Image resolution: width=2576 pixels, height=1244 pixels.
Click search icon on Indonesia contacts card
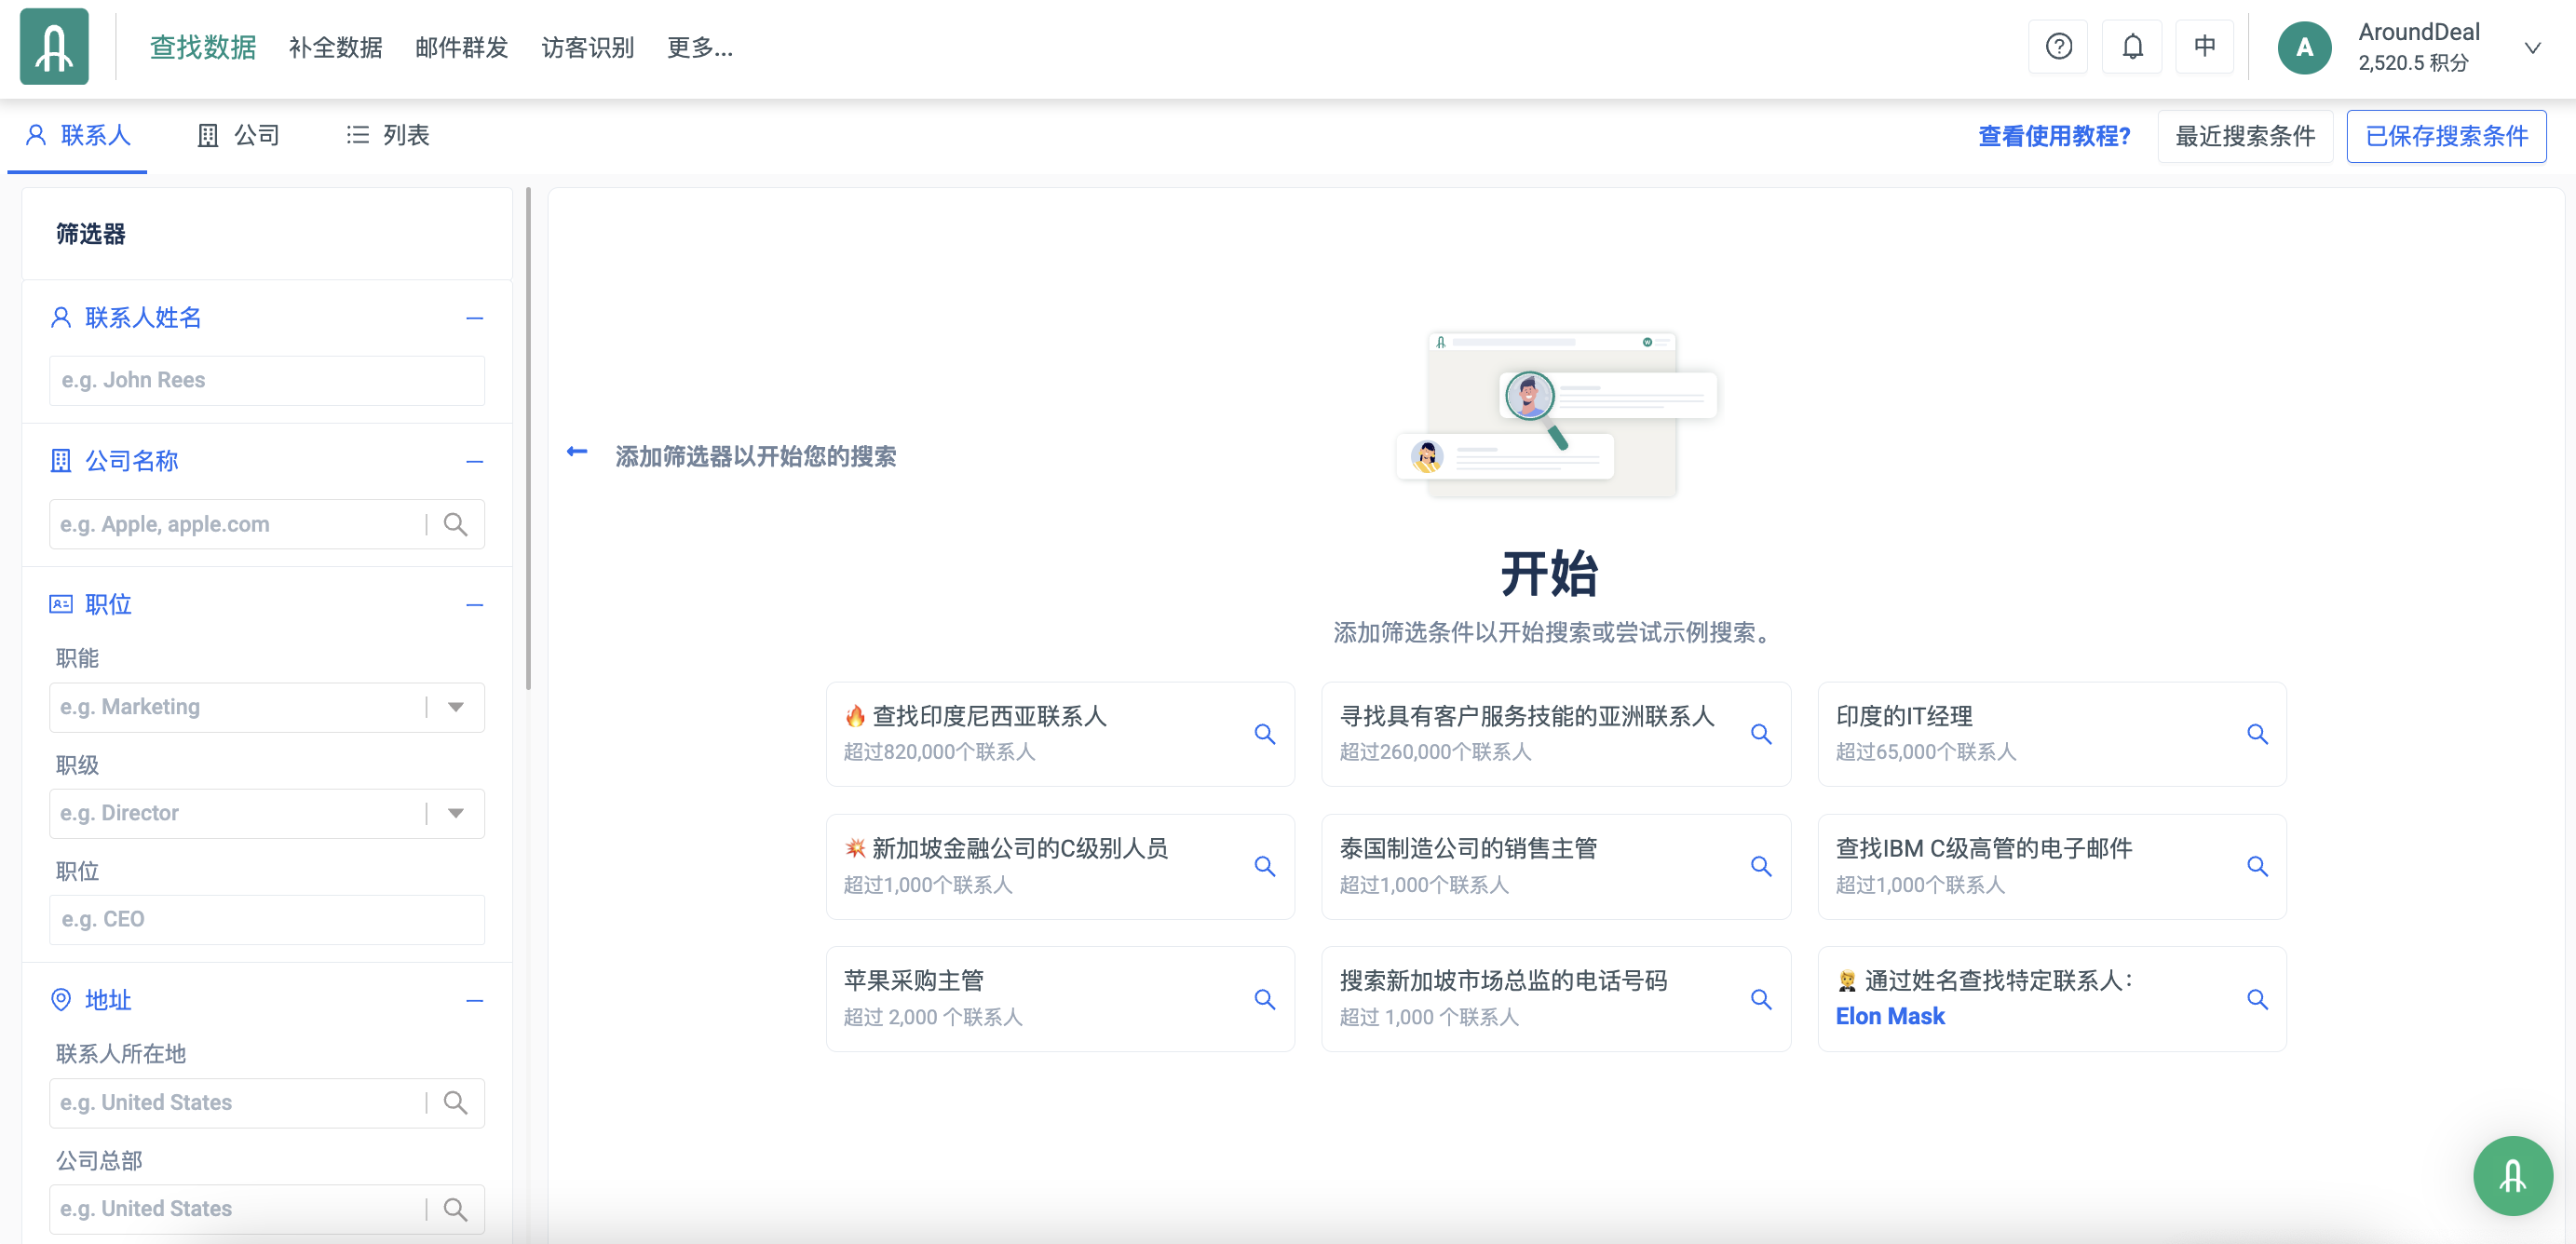point(1264,734)
